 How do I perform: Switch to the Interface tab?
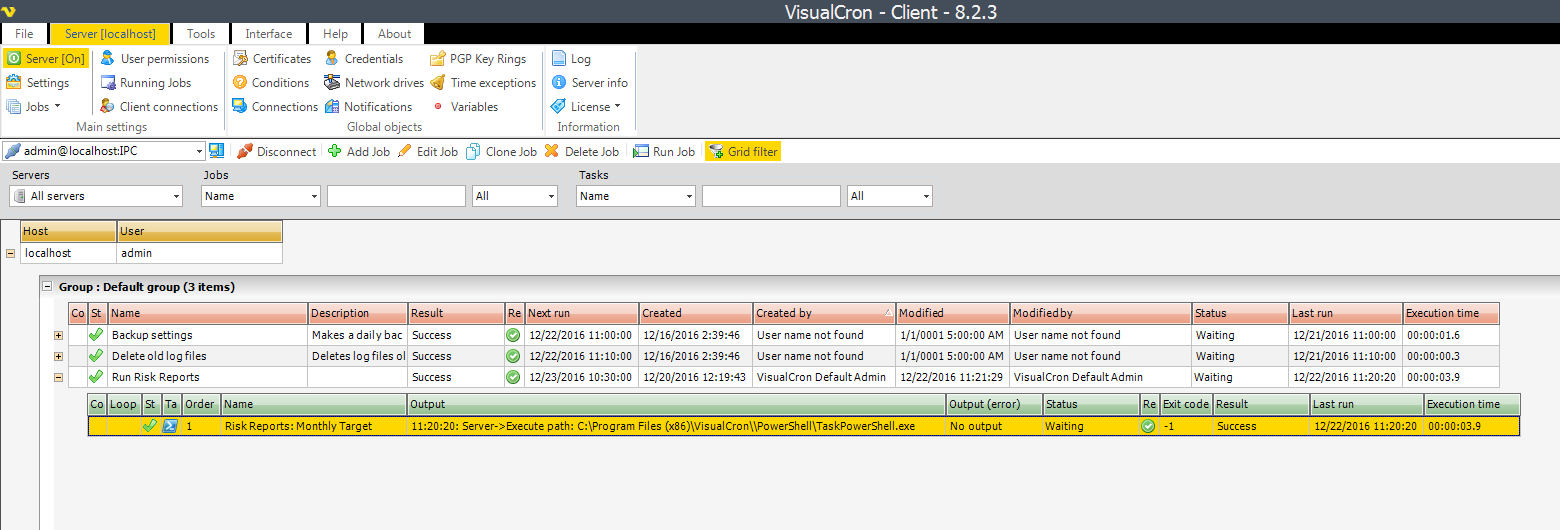tap(269, 34)
